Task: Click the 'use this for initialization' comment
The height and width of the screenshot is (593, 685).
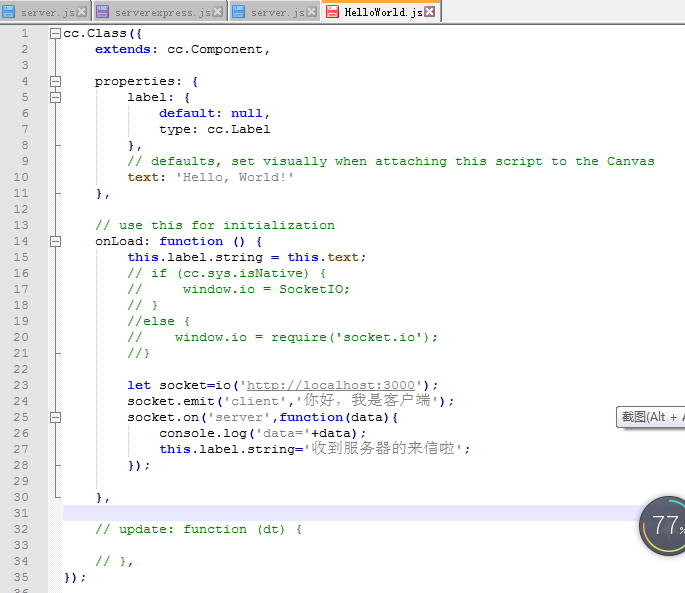Action: 215,225
